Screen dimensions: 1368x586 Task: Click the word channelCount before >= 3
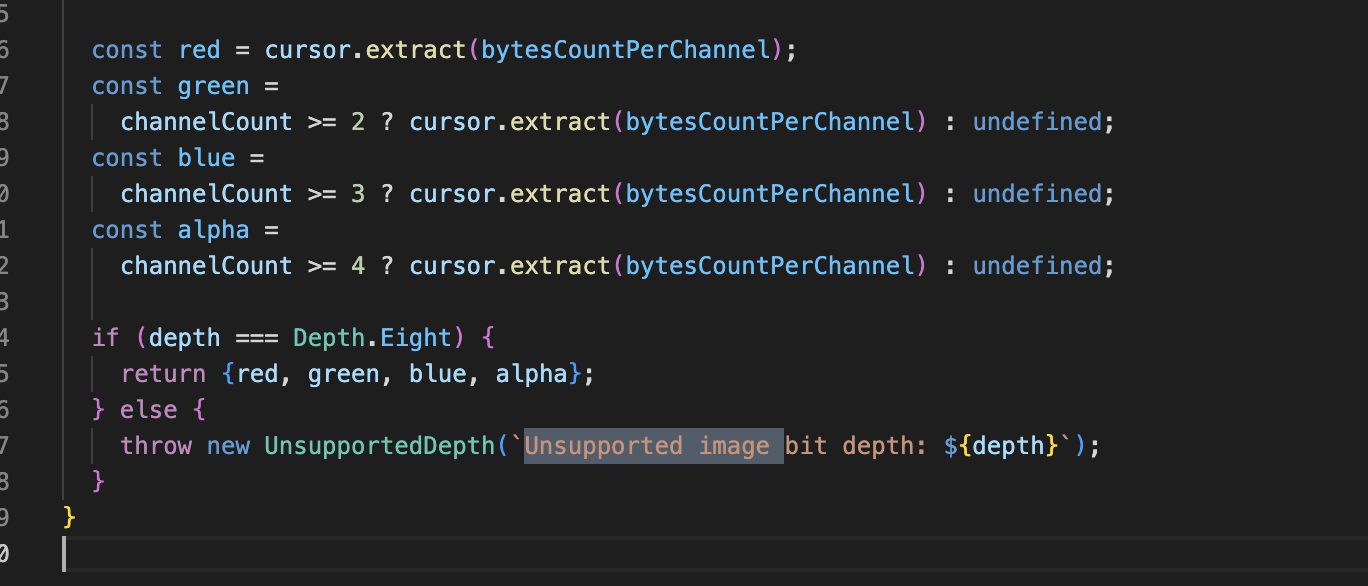point(206,193)
